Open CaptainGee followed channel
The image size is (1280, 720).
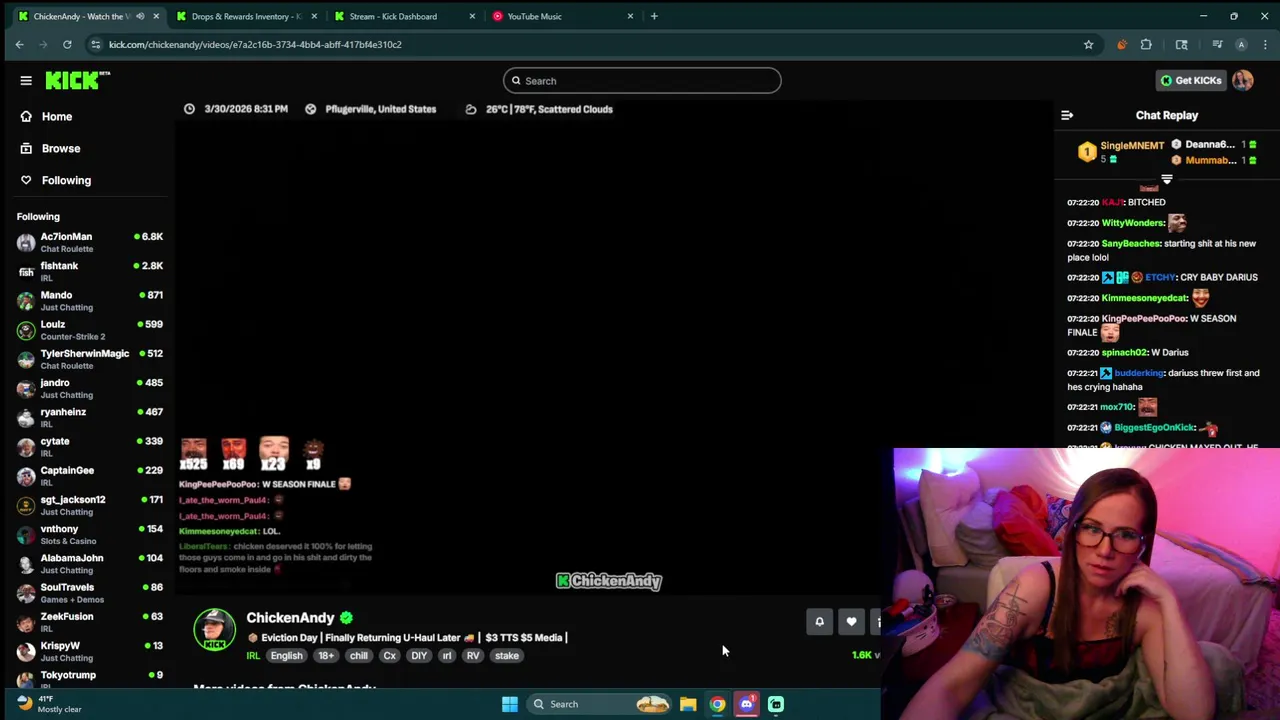[90, 476]
